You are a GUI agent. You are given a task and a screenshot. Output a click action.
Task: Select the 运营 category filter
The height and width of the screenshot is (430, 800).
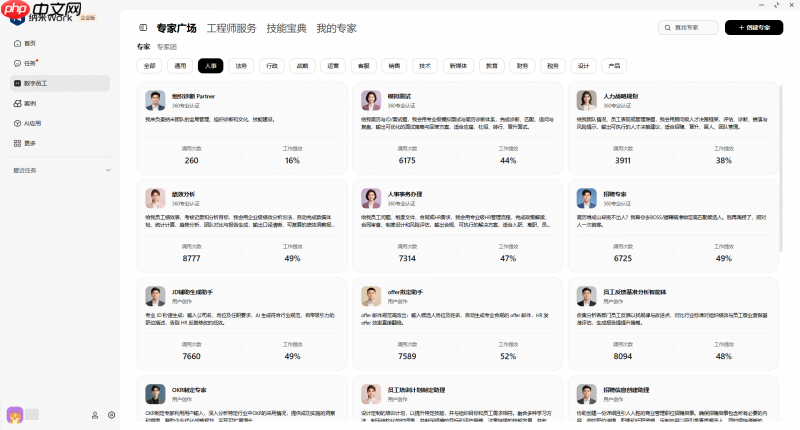[x=333, y=66]
